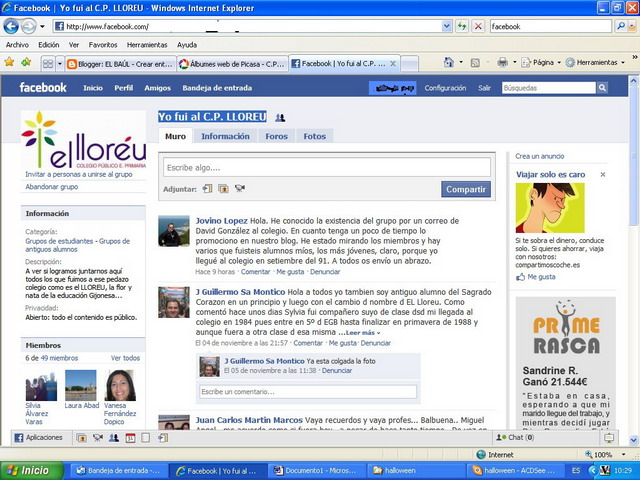The height and width of the screenshot is (480, 640).
Task: Click the events calendar icon in bottom bar
Action: (130, 438)
